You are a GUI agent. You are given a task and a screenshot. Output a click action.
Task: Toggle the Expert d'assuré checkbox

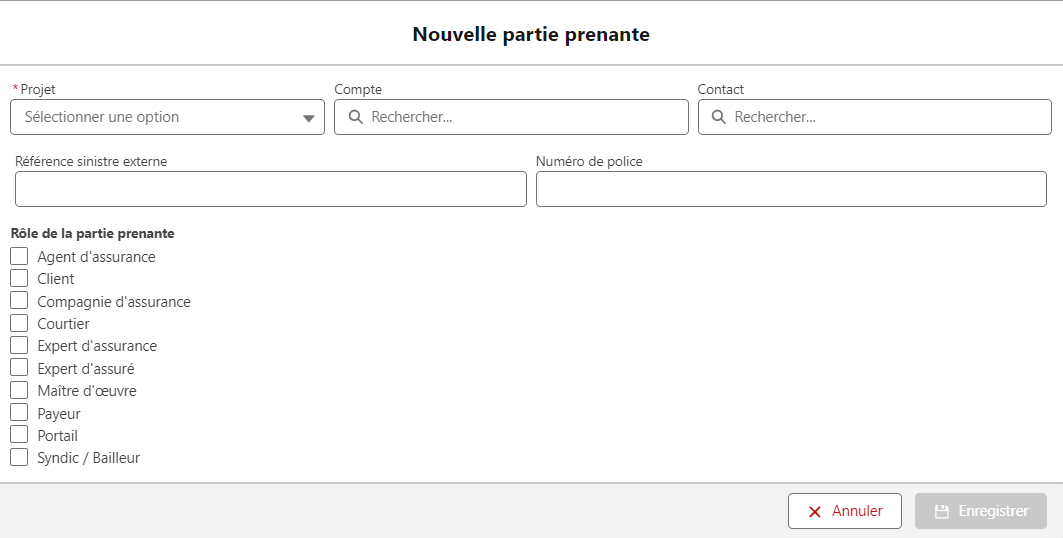click(x=19, y=368)
